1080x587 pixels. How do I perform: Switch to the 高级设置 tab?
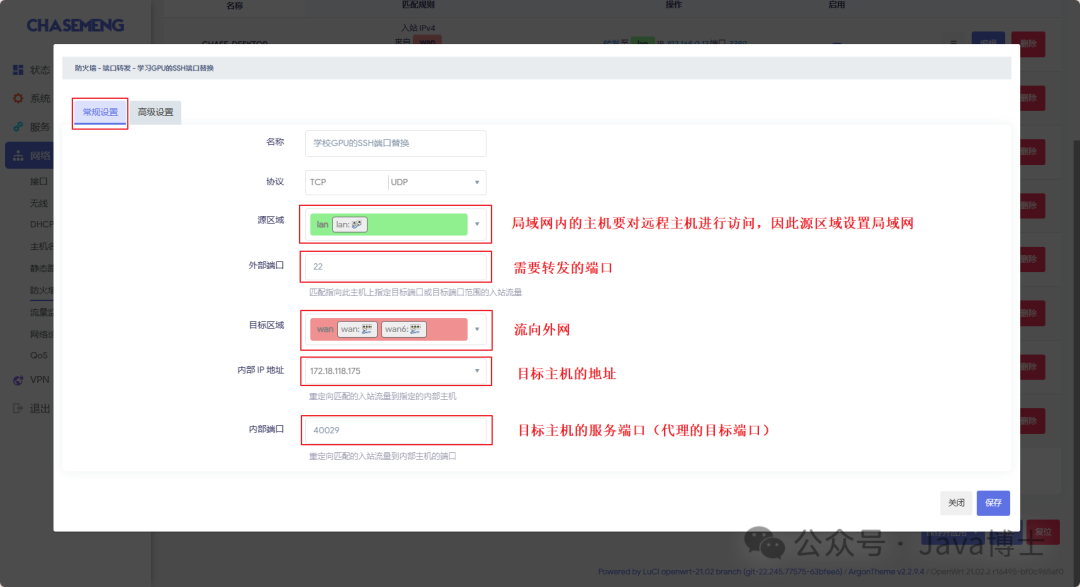[x=155, y=113]
